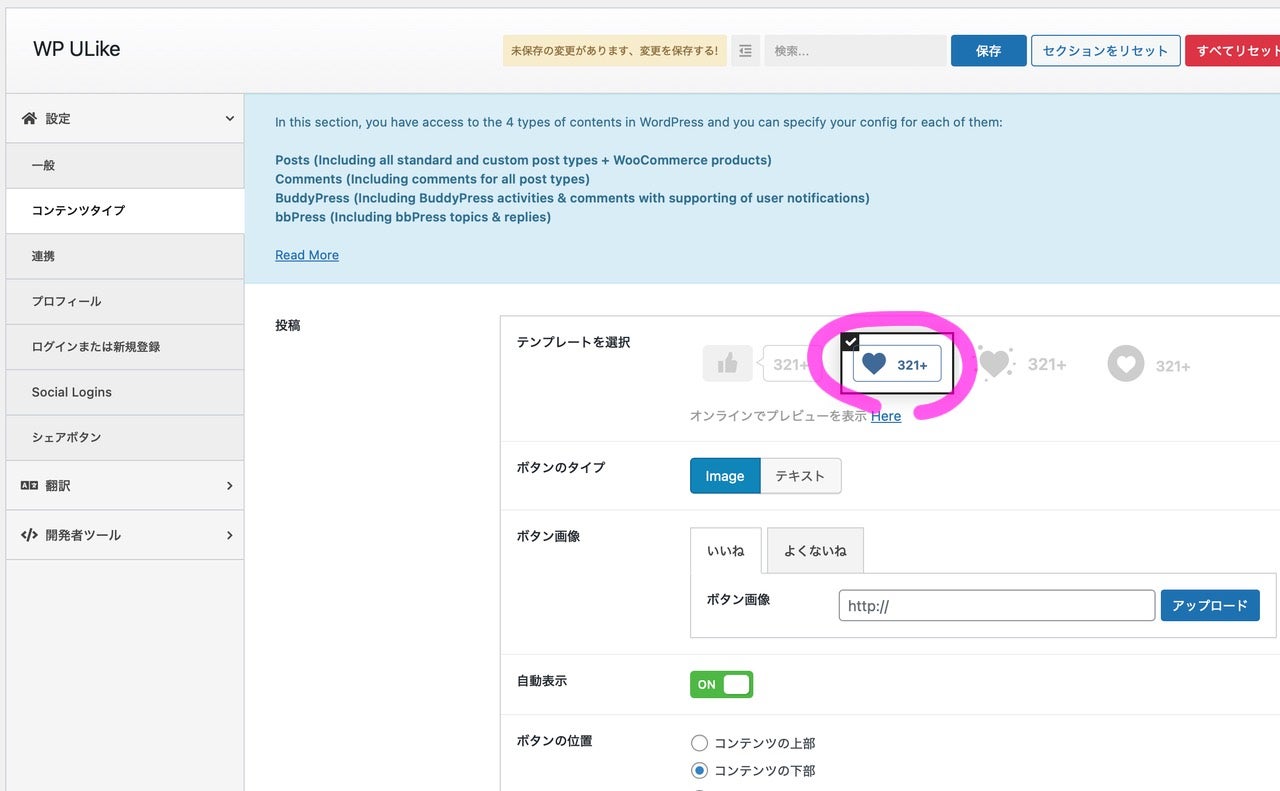This screenshot has width=1280, height=791.
Task: Select the blue heart template
Action: pyautogui.click(x=896, y=364)
